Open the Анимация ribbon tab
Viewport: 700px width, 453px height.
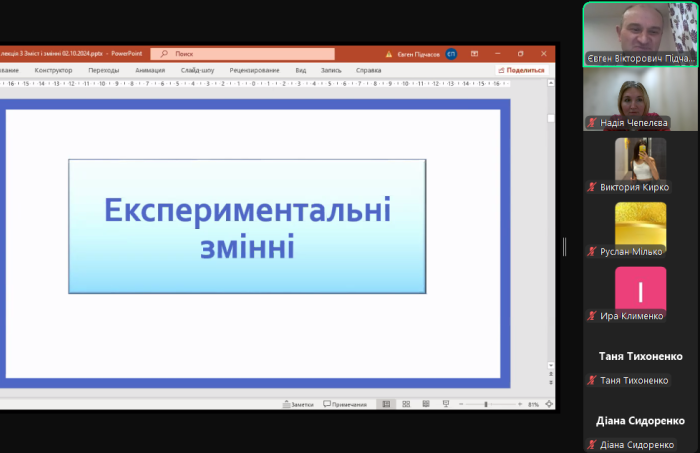(150, 70)
